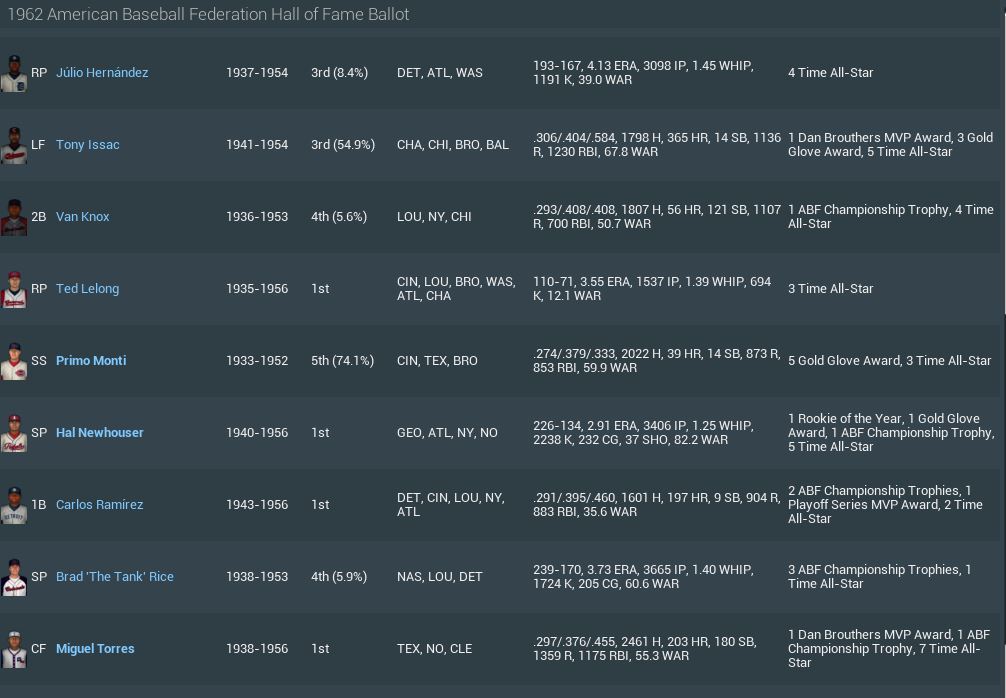Open Van Knox player profile link
Image resolution: width=1006 pixels, height=698 pixels.
point(83,217)
